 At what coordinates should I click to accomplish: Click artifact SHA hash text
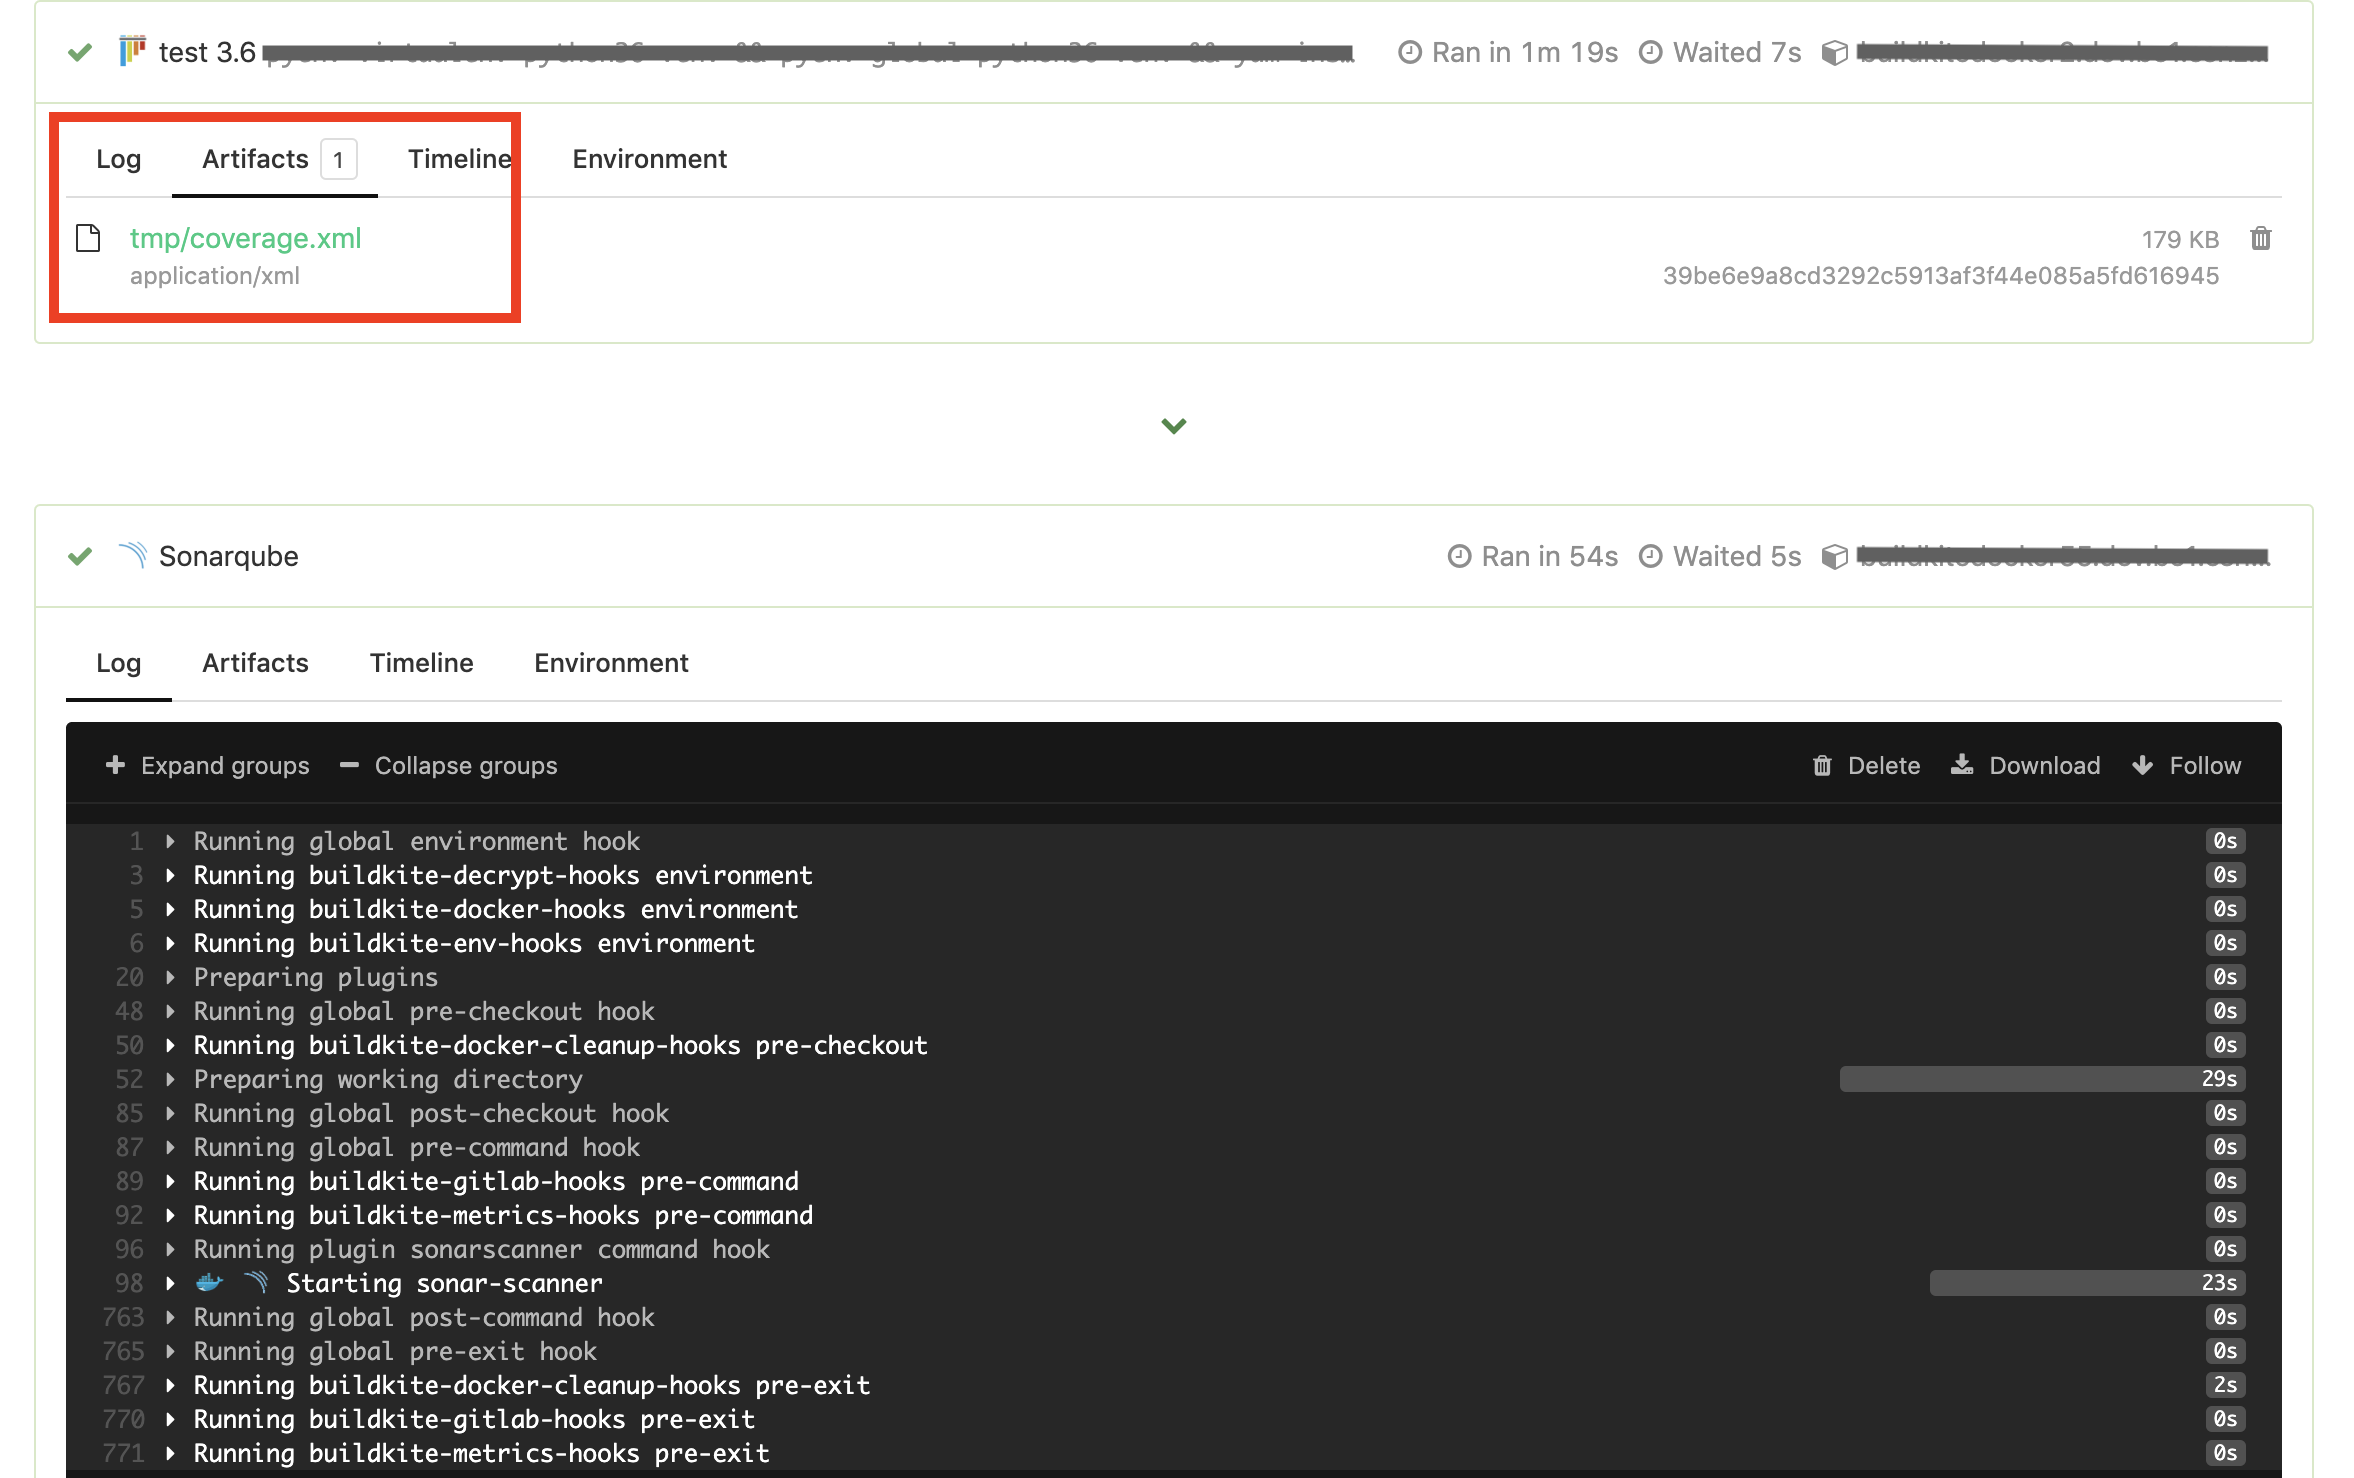(1940, 276)
